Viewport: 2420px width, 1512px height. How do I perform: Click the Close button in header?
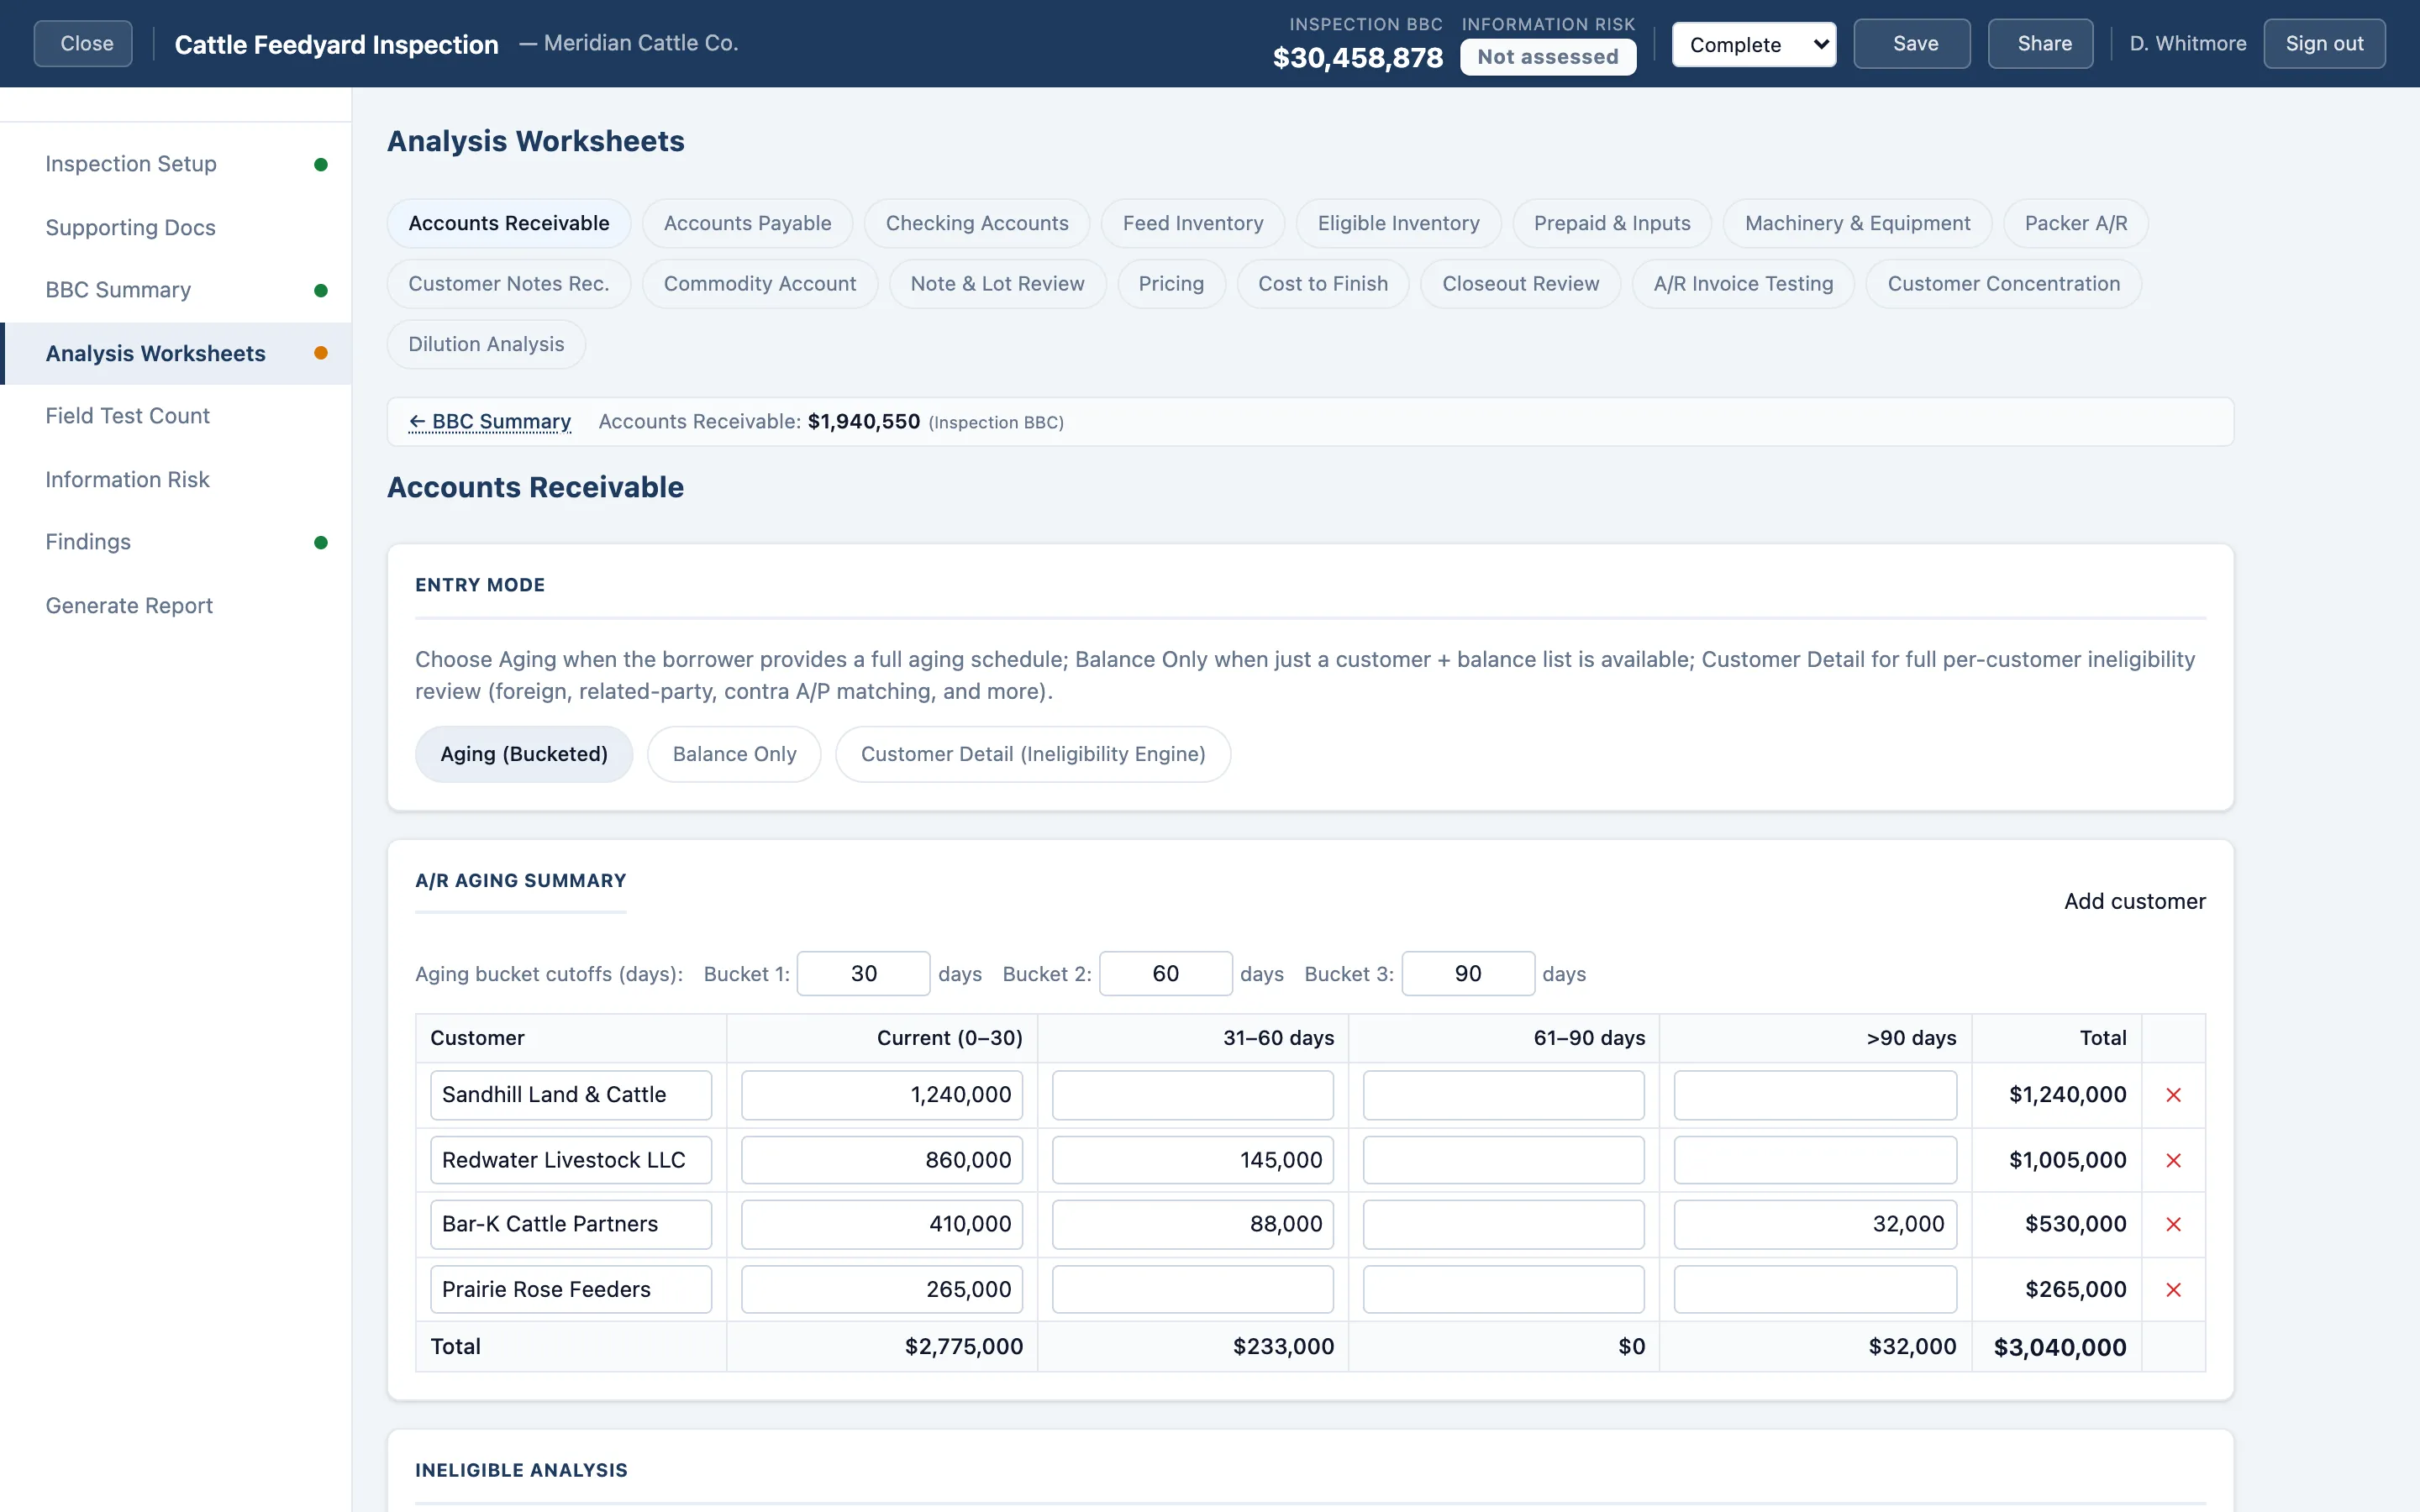coord(83,44)
